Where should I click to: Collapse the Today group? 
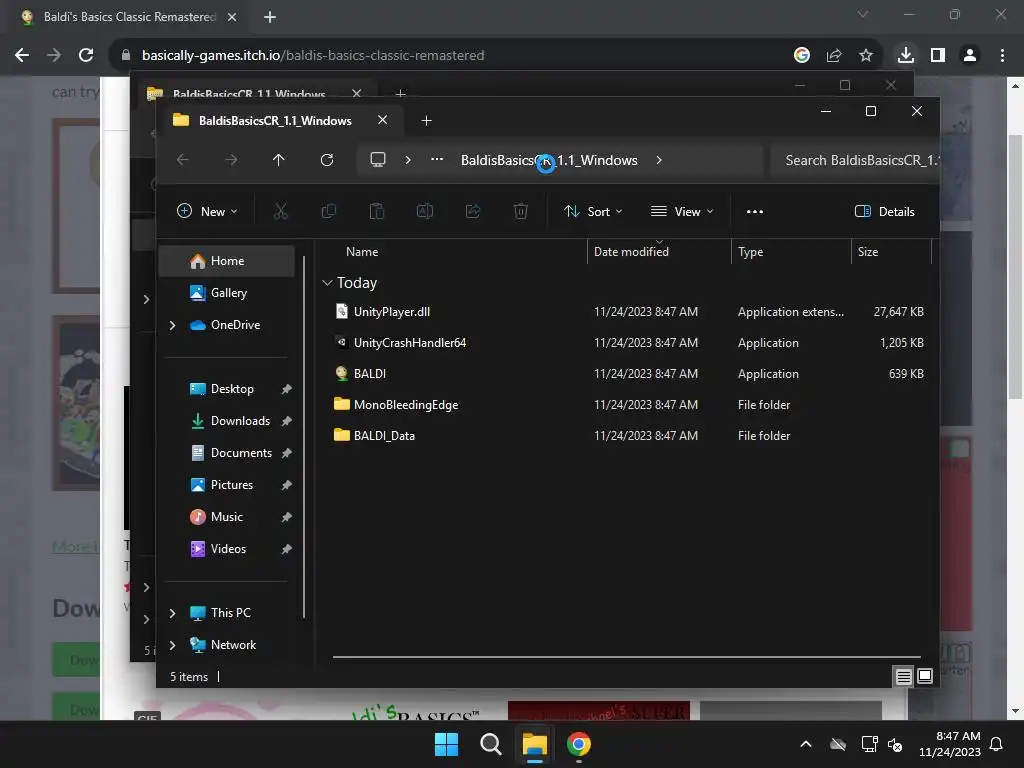327,283
